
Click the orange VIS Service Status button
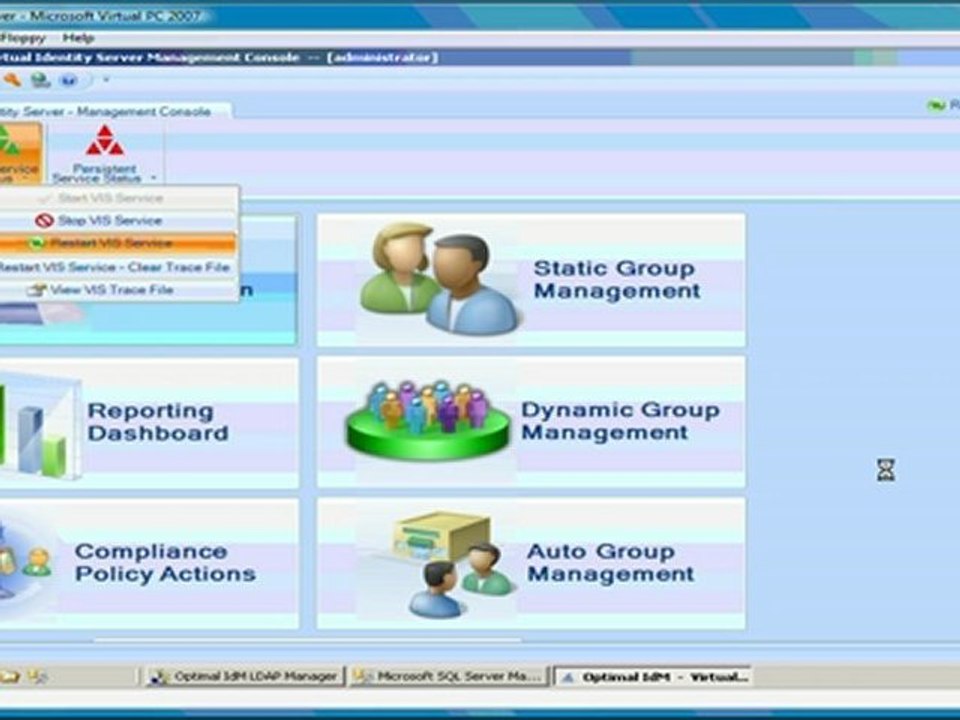pyautogui.click(x=20, y=153)
